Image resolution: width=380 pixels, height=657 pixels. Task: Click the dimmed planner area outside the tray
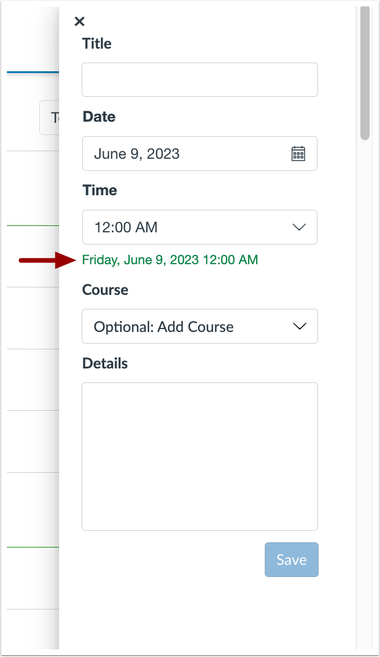coord(29,377)
